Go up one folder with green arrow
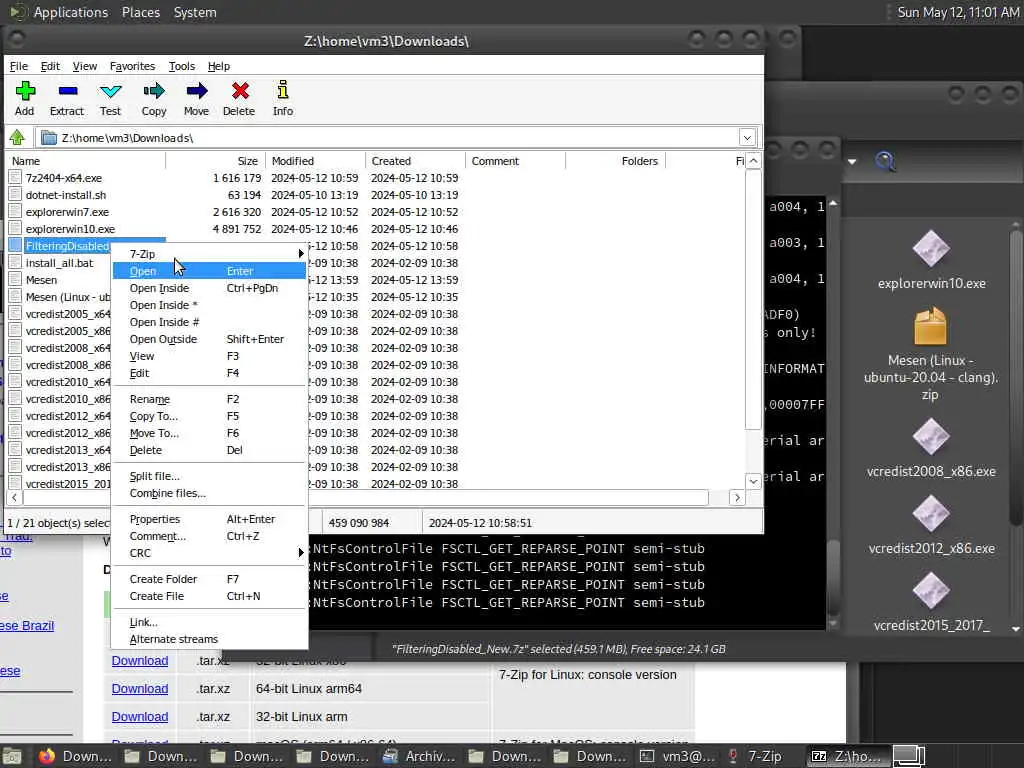Viewport: 1024px width, 768px height. tap(17, 137)
